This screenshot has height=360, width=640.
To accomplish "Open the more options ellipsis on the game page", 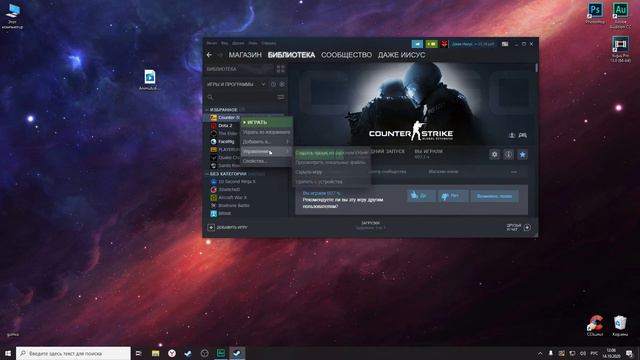I will (514, 172).
